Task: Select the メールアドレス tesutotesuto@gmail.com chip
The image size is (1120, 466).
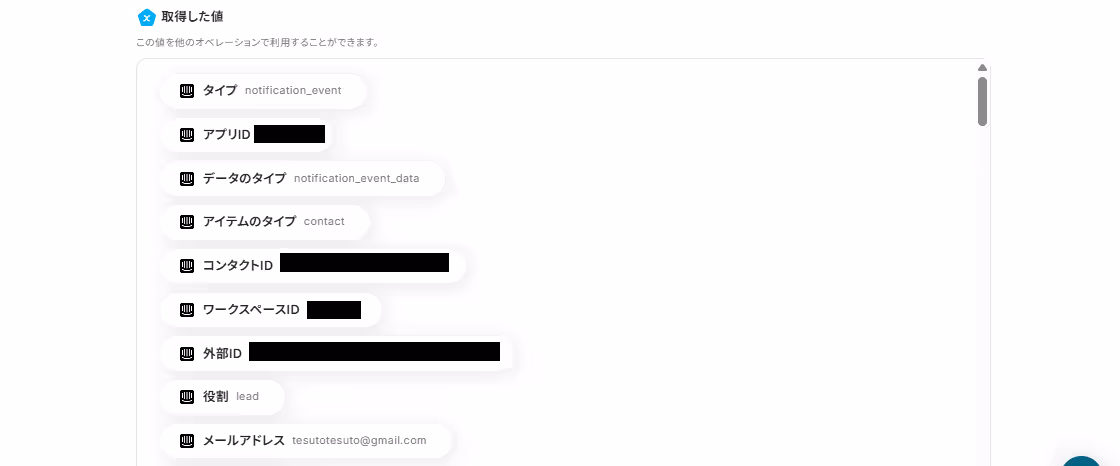Action: (306, 440)
